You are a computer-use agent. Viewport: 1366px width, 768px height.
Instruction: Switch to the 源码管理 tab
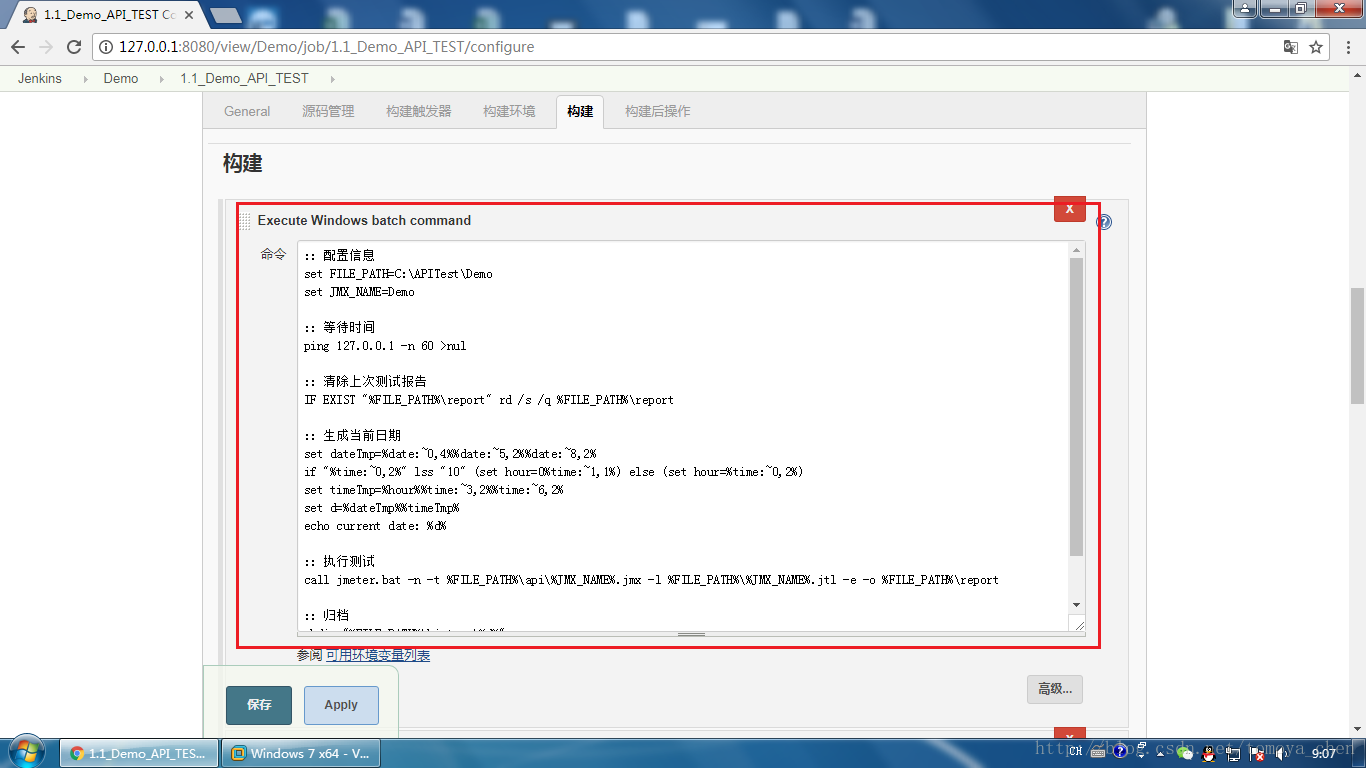pyautogui.click(x=328, y=112)
